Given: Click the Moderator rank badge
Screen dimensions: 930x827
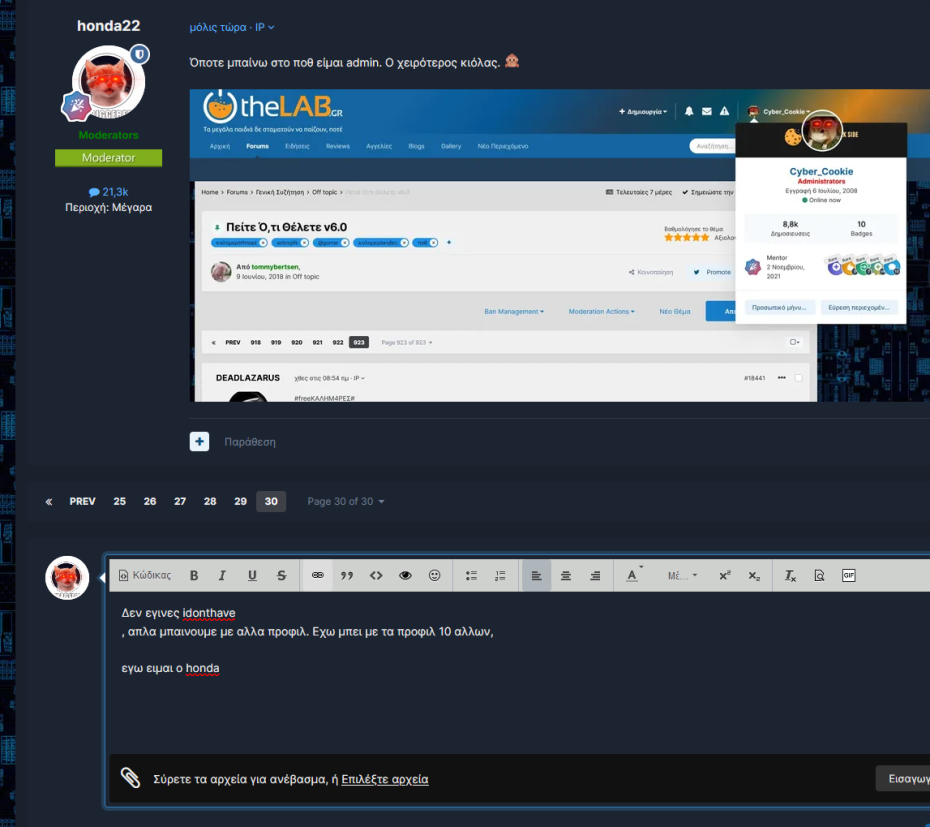Looking at the screenshot, I should tap(109, 158).
